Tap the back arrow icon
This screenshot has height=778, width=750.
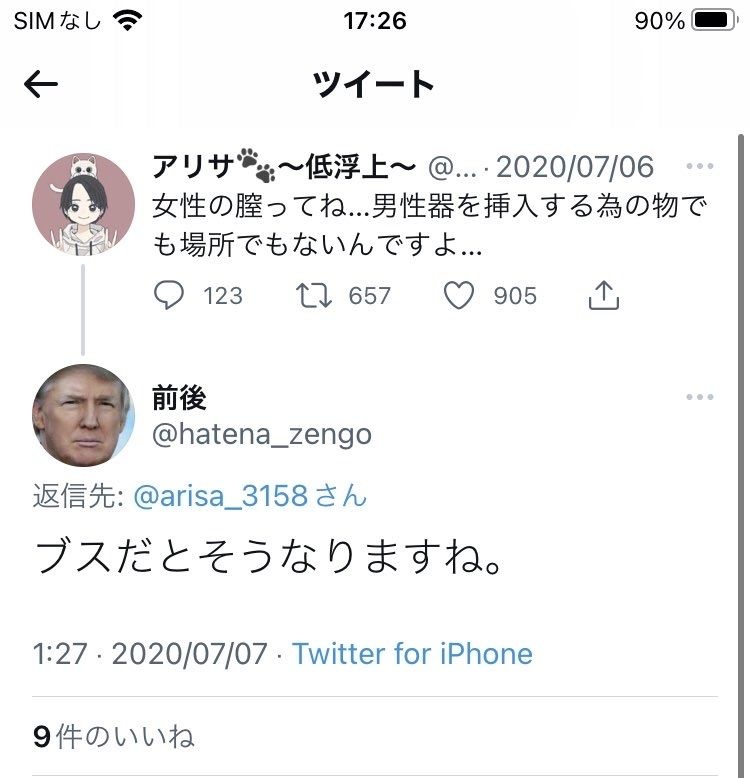[41, 85]
